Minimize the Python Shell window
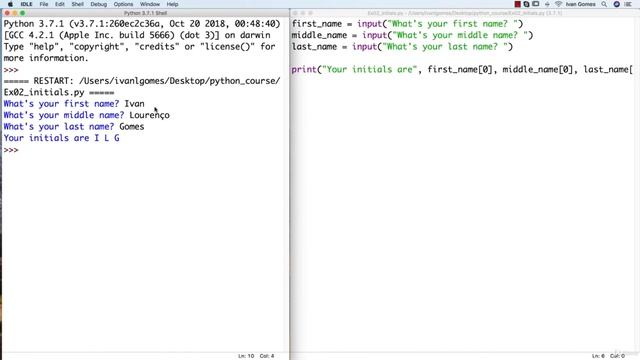 coord(15,13)
